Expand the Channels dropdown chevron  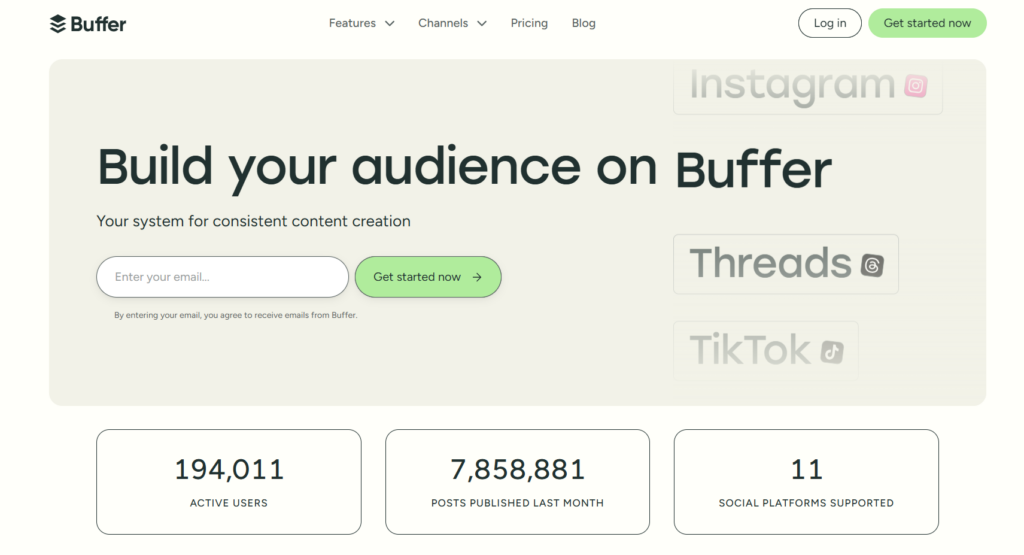pos(482,24)
